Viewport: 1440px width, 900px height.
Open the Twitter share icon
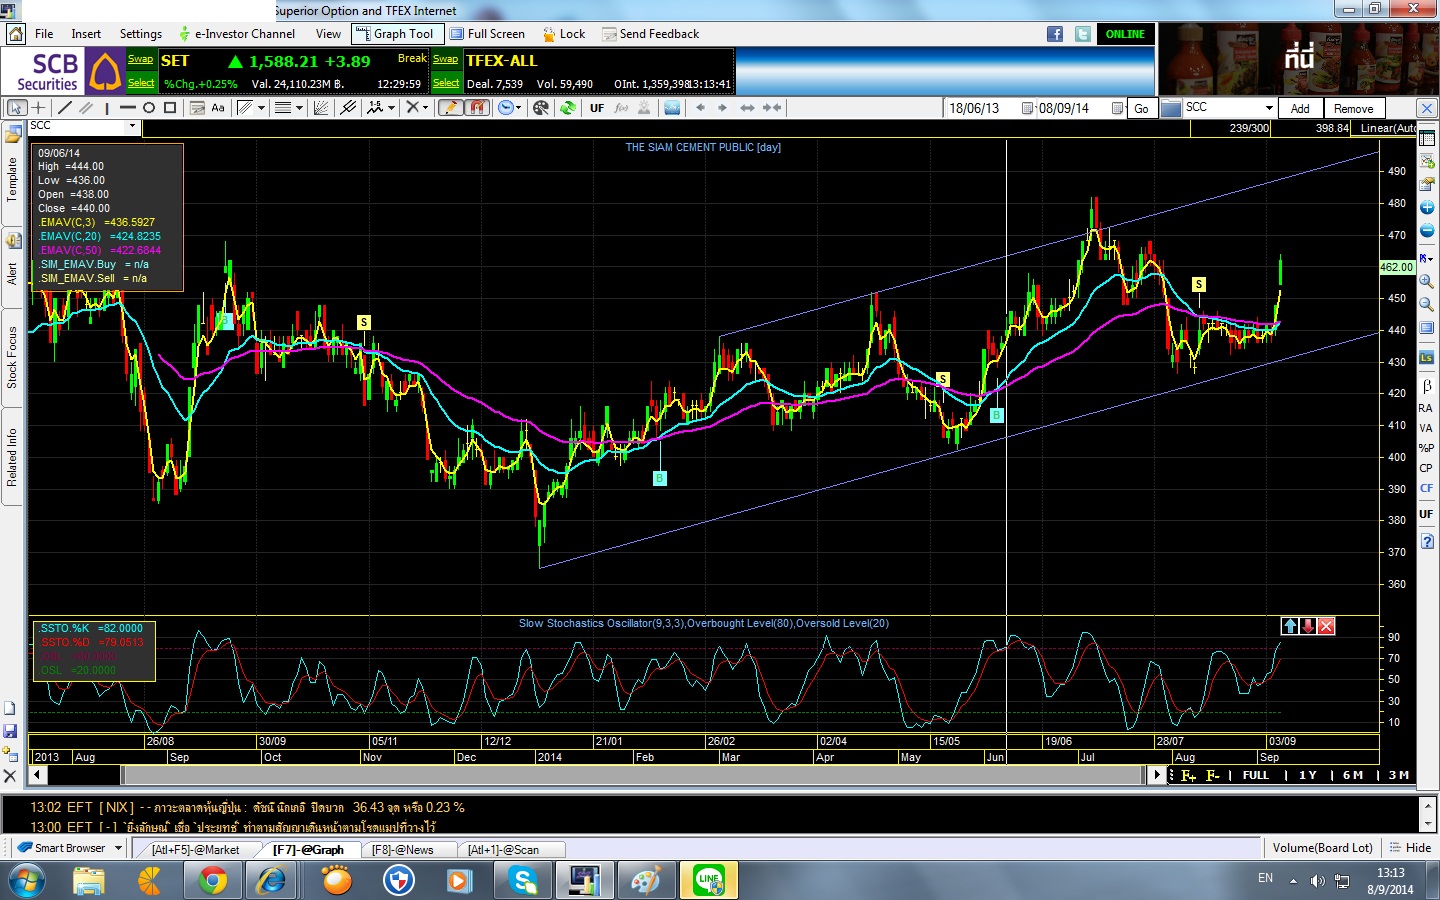[x=1083, y=34]
